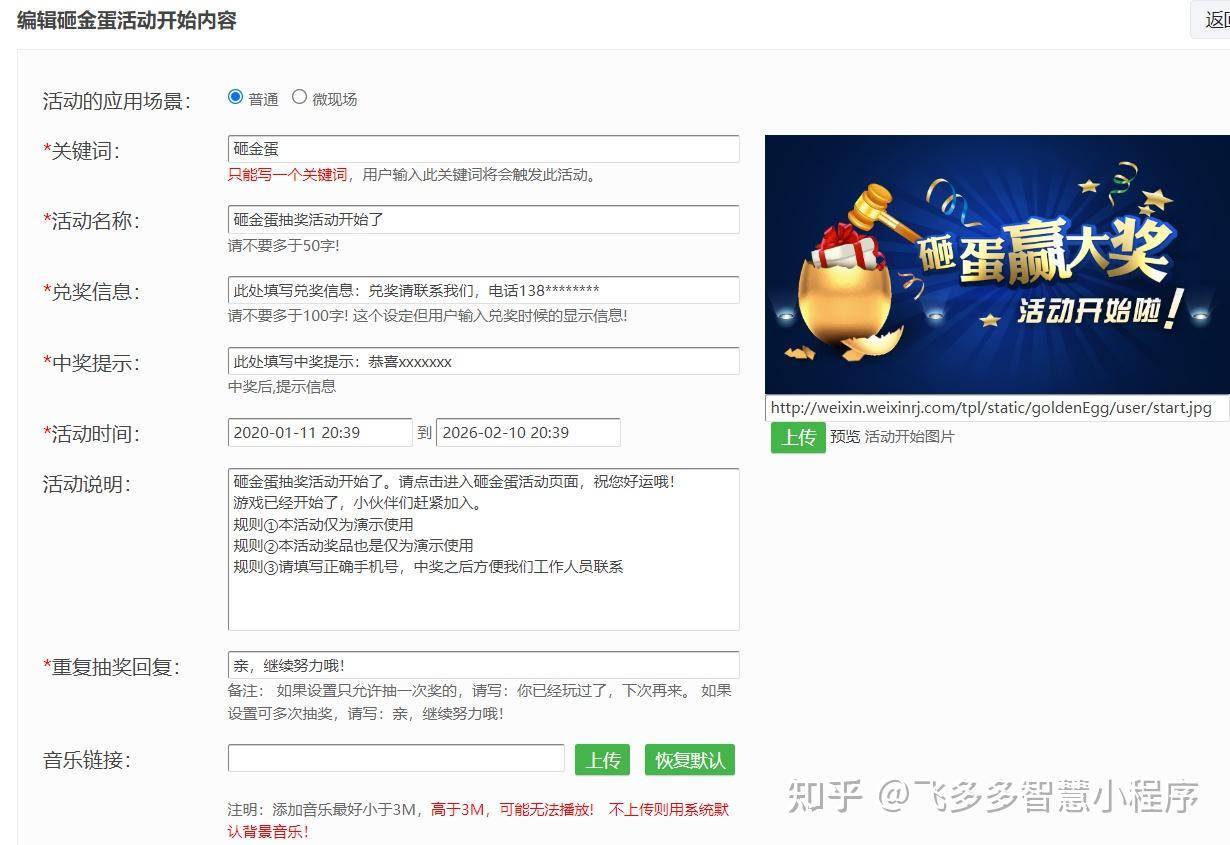Click the empty 音乐链接 input box
The image size is (1230, 845).
(396, 759)
